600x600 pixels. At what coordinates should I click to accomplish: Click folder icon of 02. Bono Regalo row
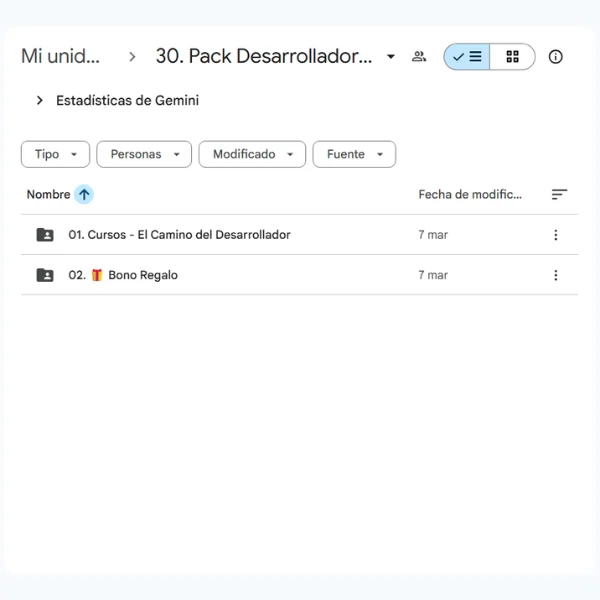point(45,275)
